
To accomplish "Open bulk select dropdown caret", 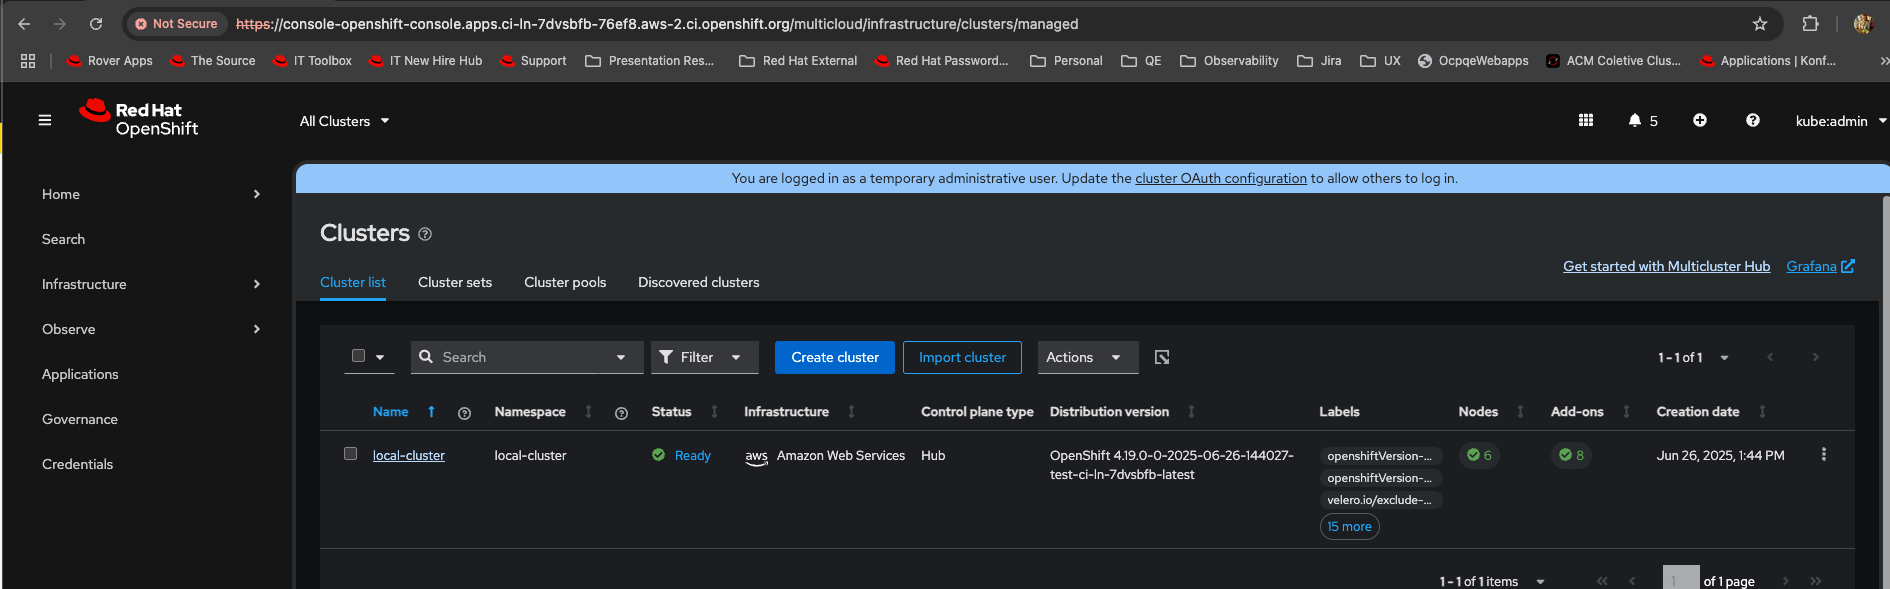I will point(380,357).
